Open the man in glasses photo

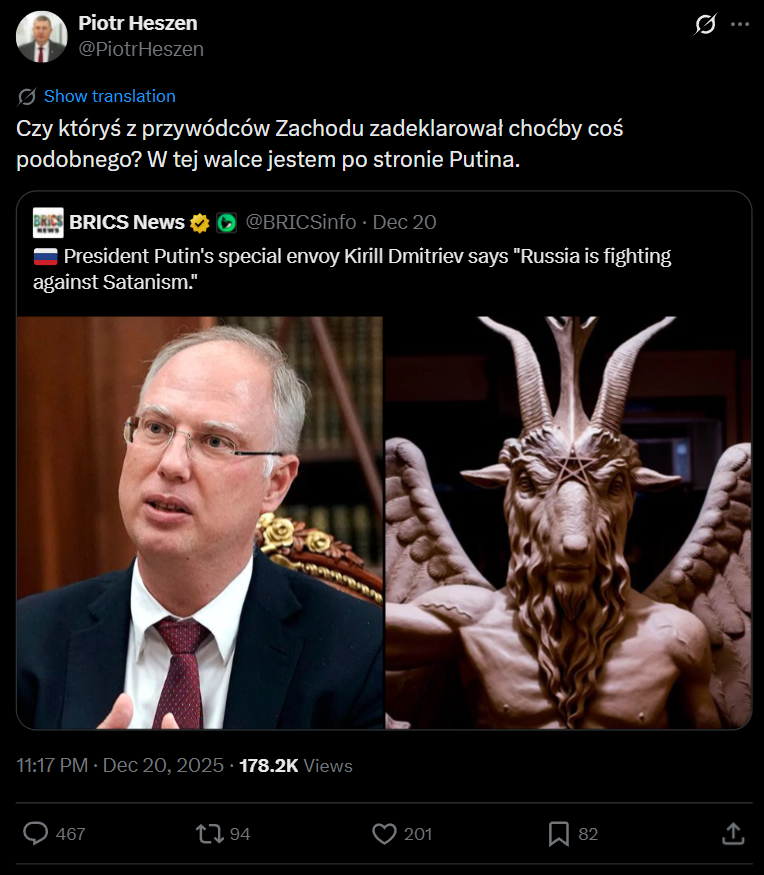200,523
